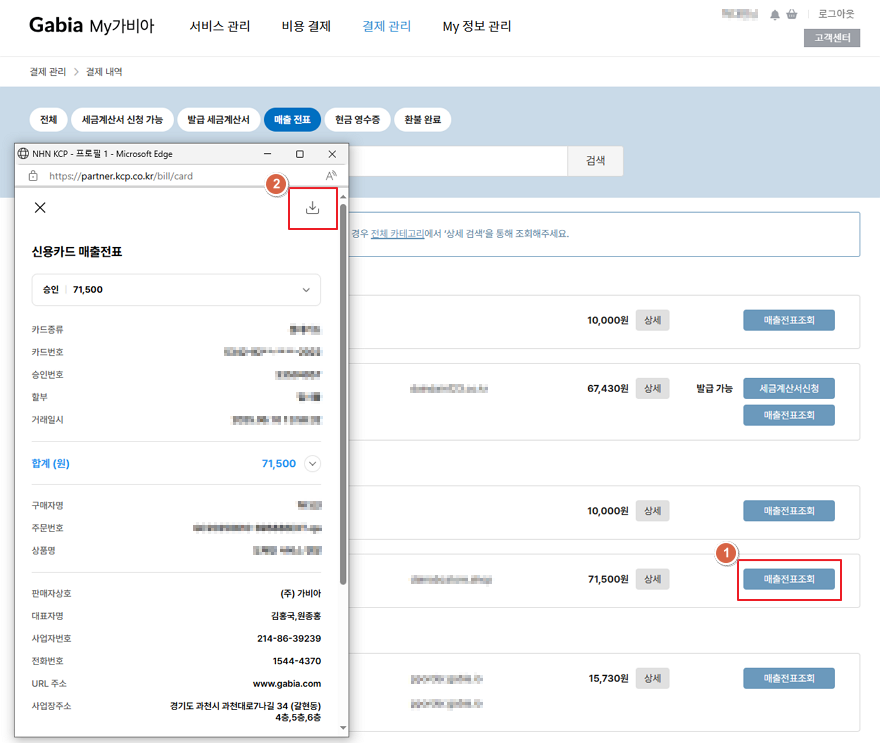Click the 67,430원 amount
Screen dimensions: 880x743
[608, 388]
